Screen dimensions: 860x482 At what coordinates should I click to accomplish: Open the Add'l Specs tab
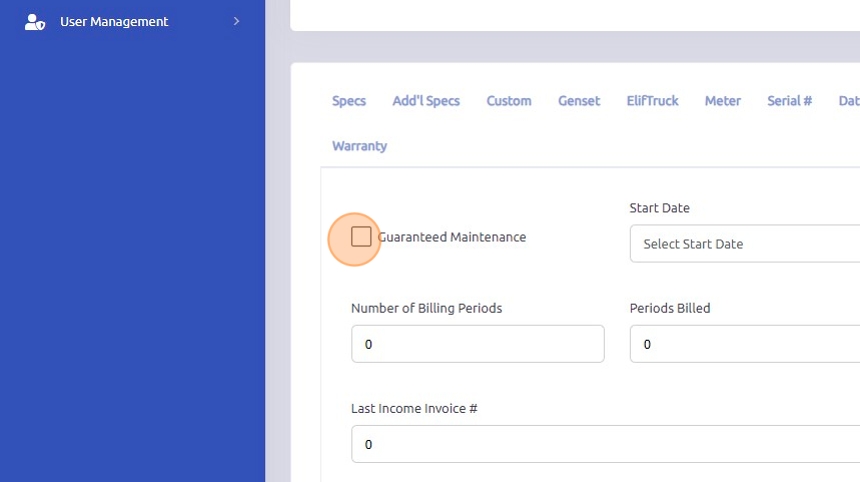[426, 101]
